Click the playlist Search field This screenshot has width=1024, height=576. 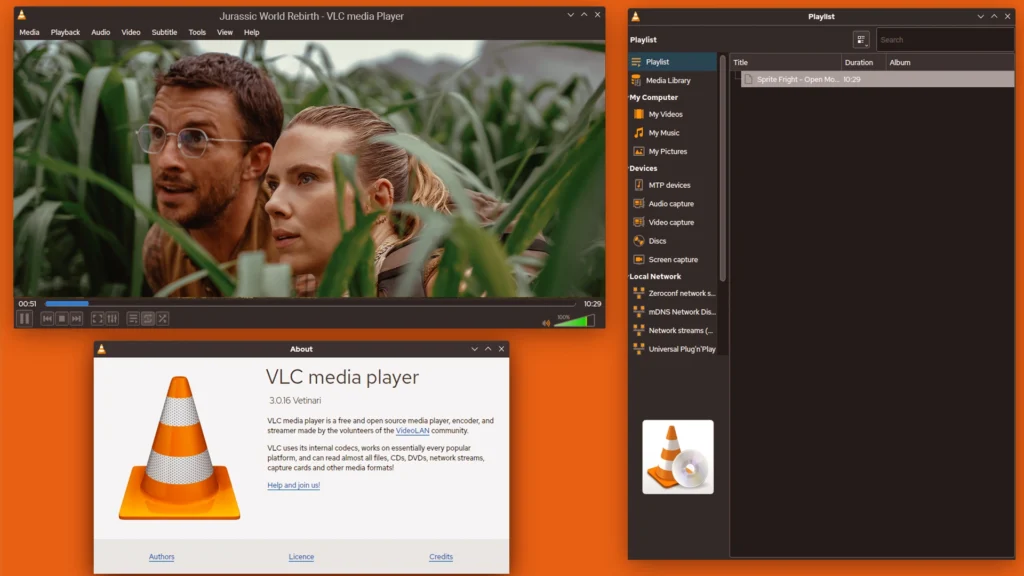[x=944, y=40]
